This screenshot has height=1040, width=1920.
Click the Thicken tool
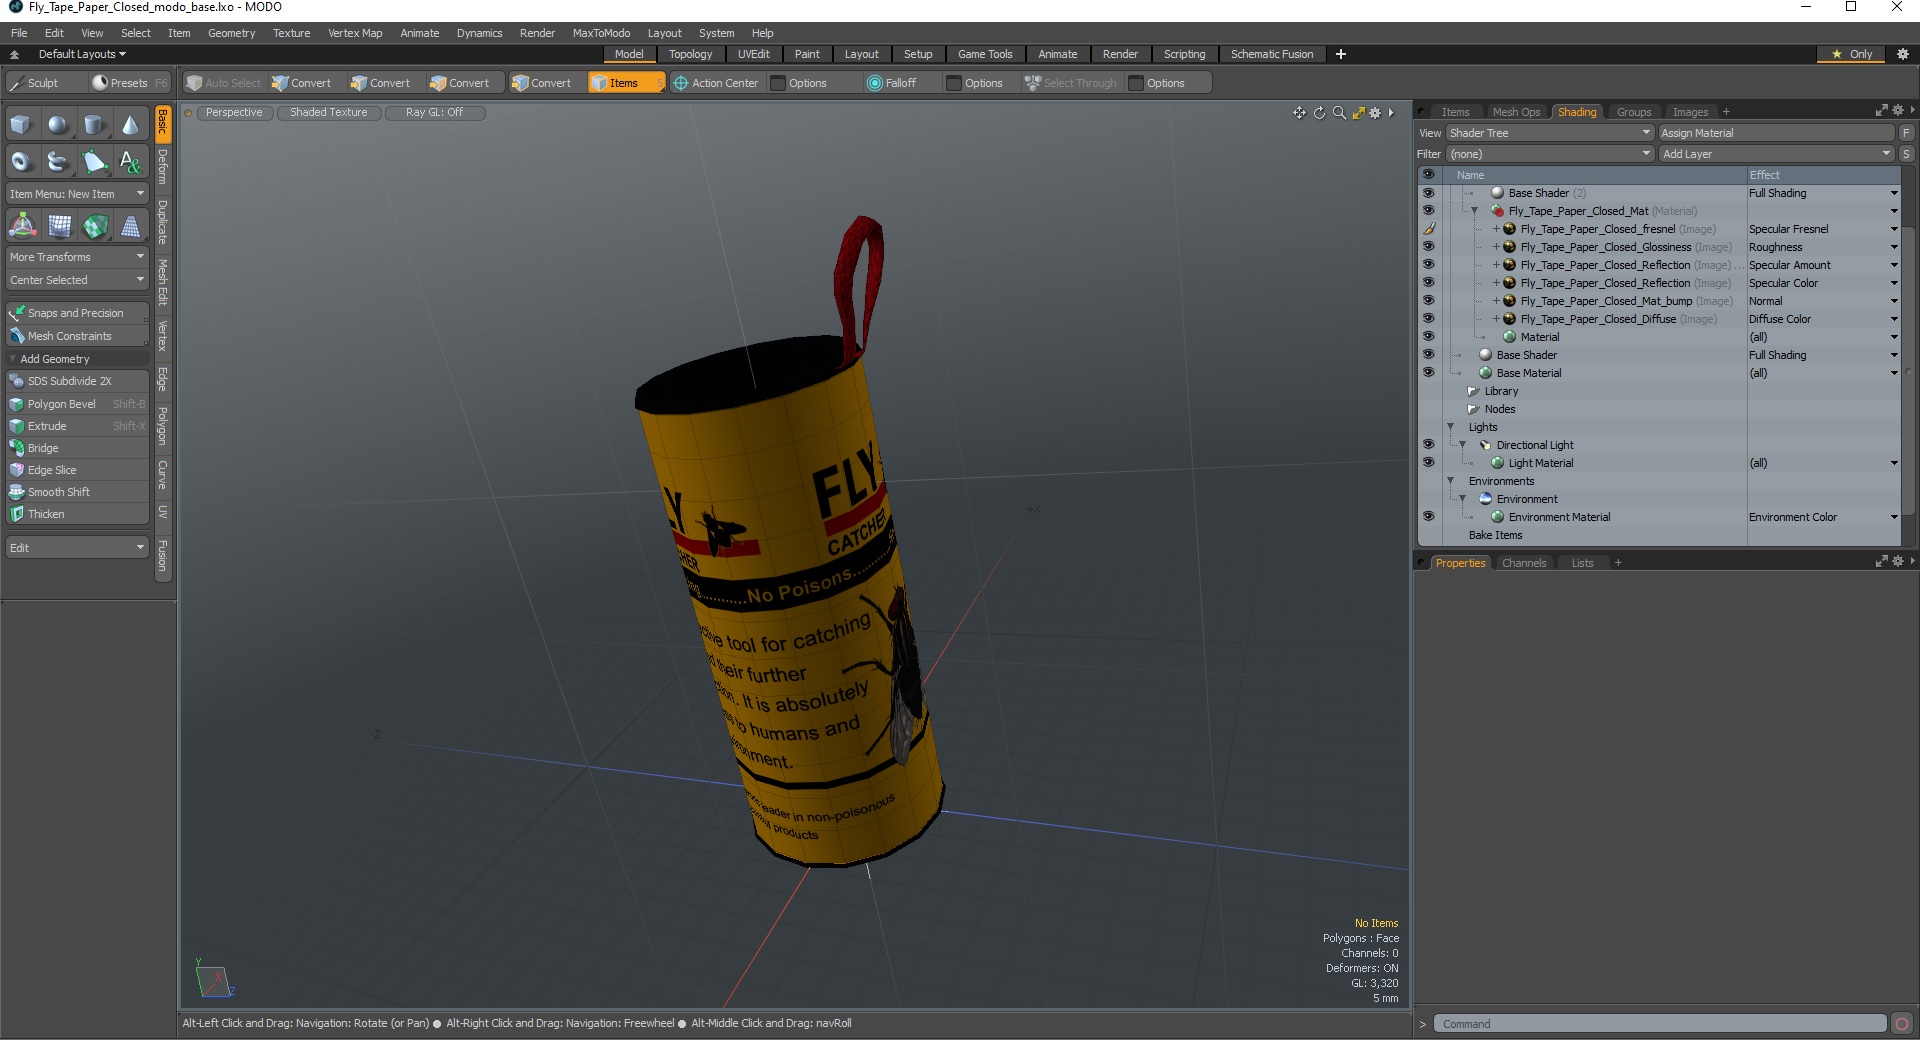click(77, 514)
